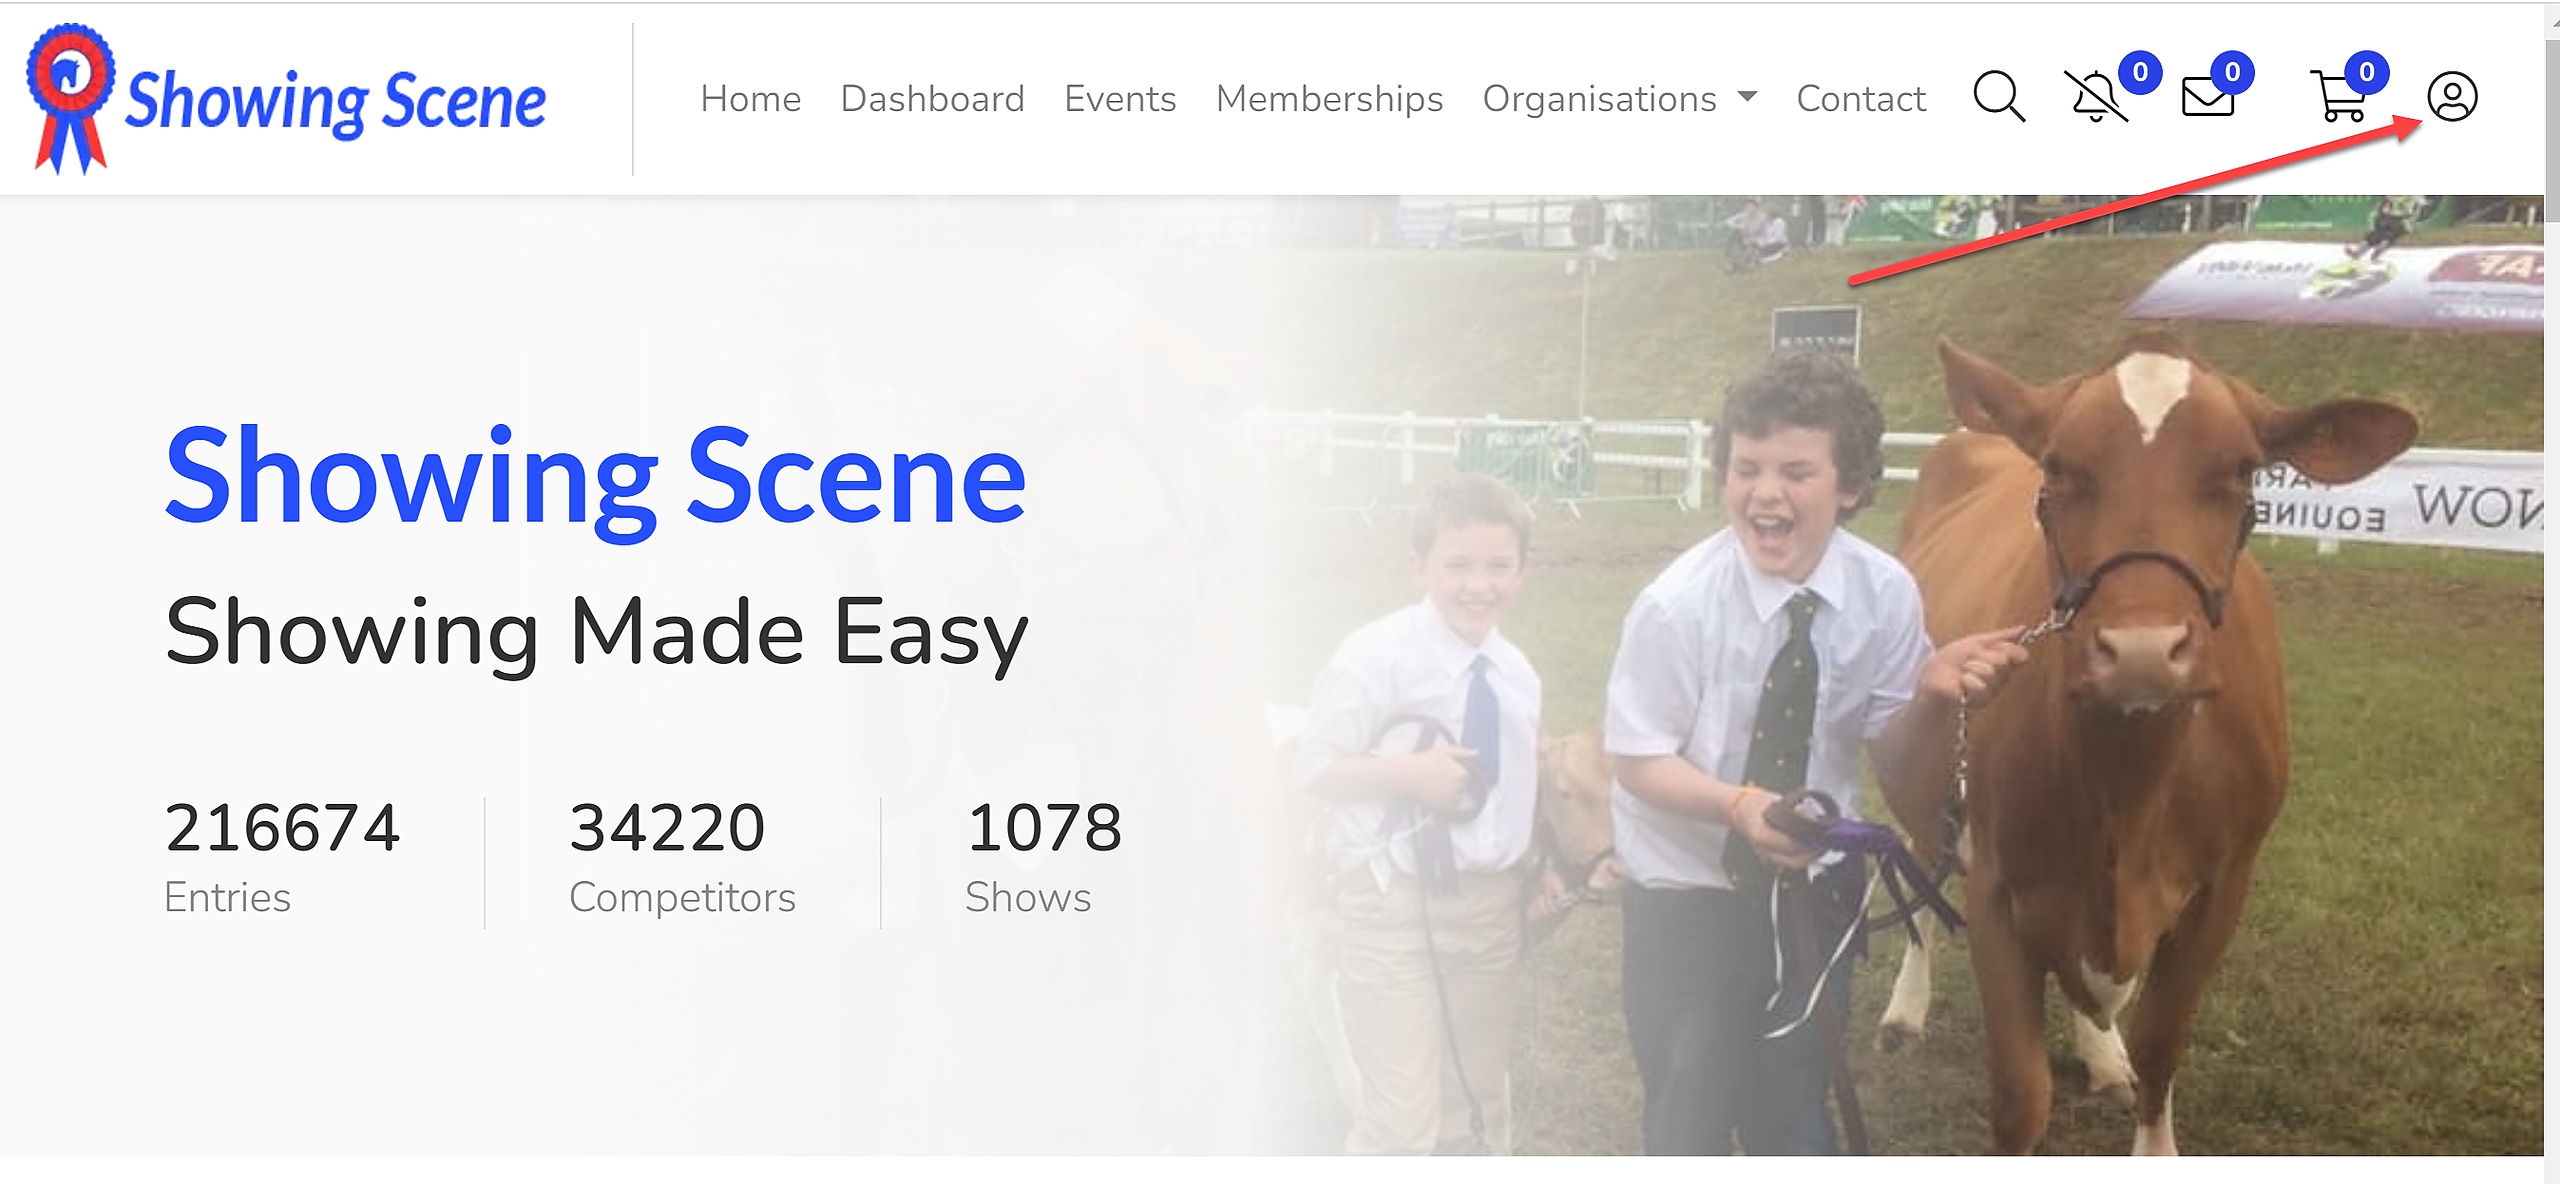Go to the Home menu item
The width and height of the screenshot is (2560, 1184).
751,99
